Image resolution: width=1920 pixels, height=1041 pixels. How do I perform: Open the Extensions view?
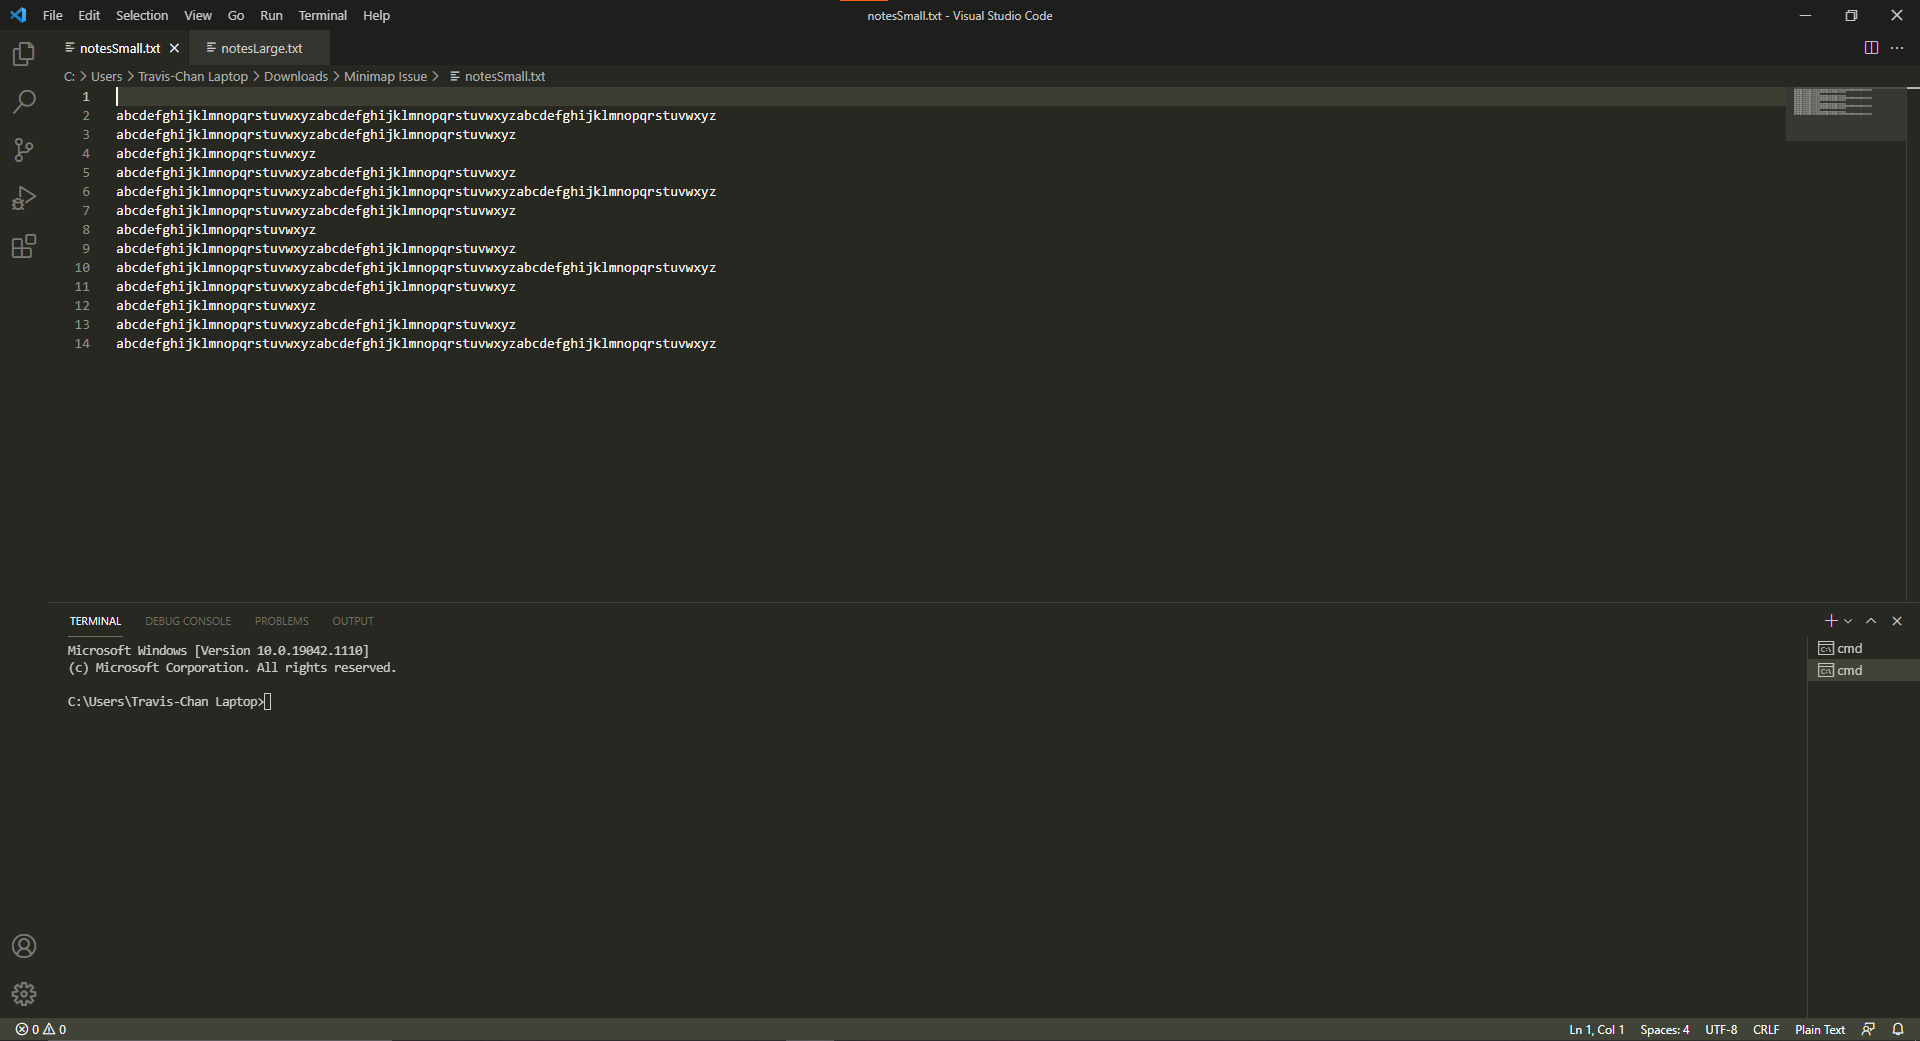24,246
